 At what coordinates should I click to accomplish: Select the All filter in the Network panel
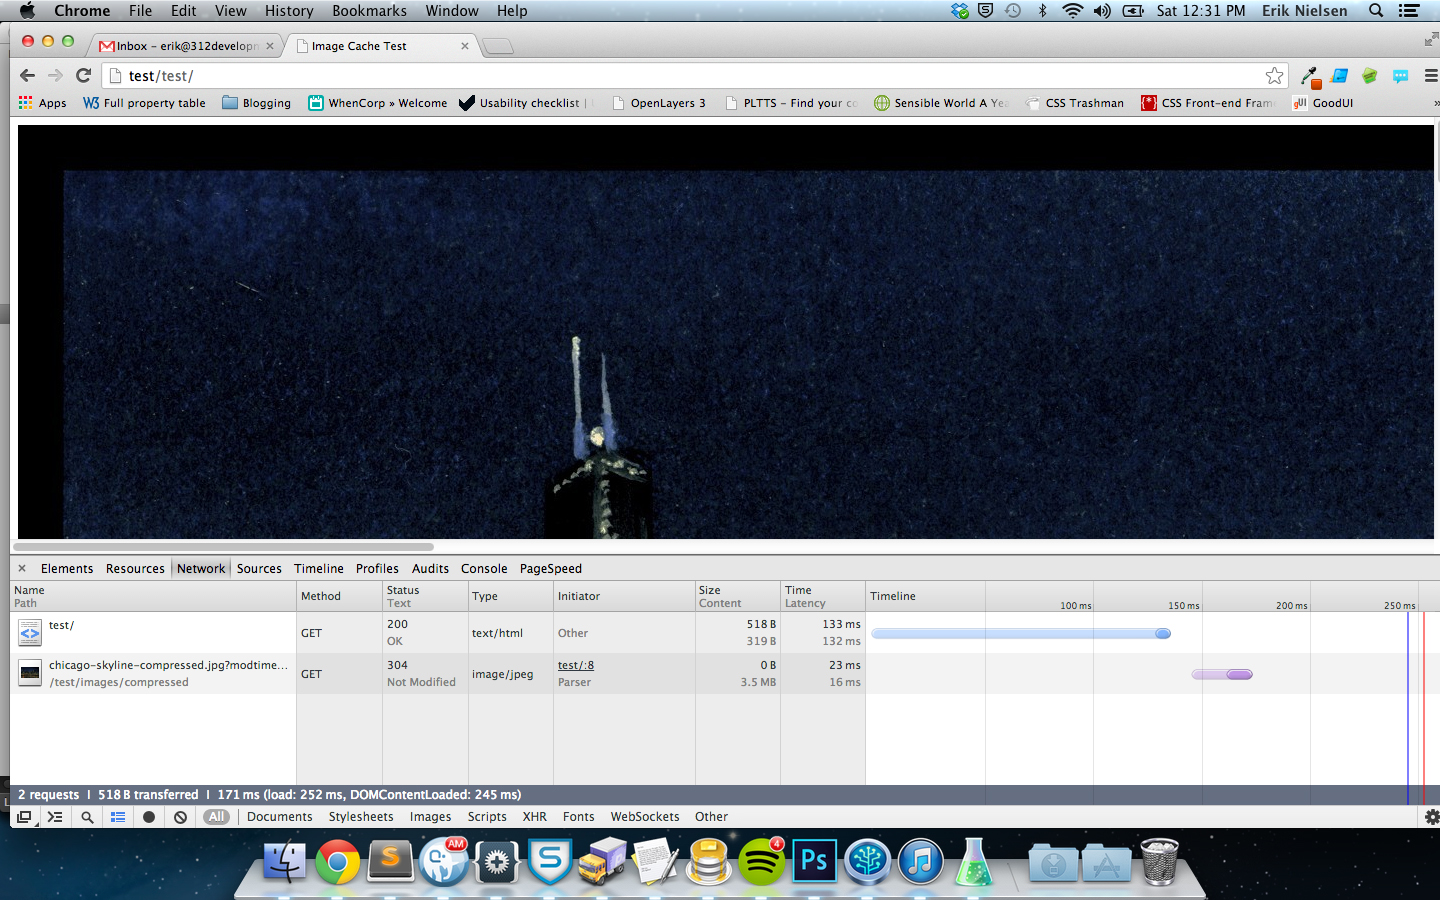[x=216, y=817]
